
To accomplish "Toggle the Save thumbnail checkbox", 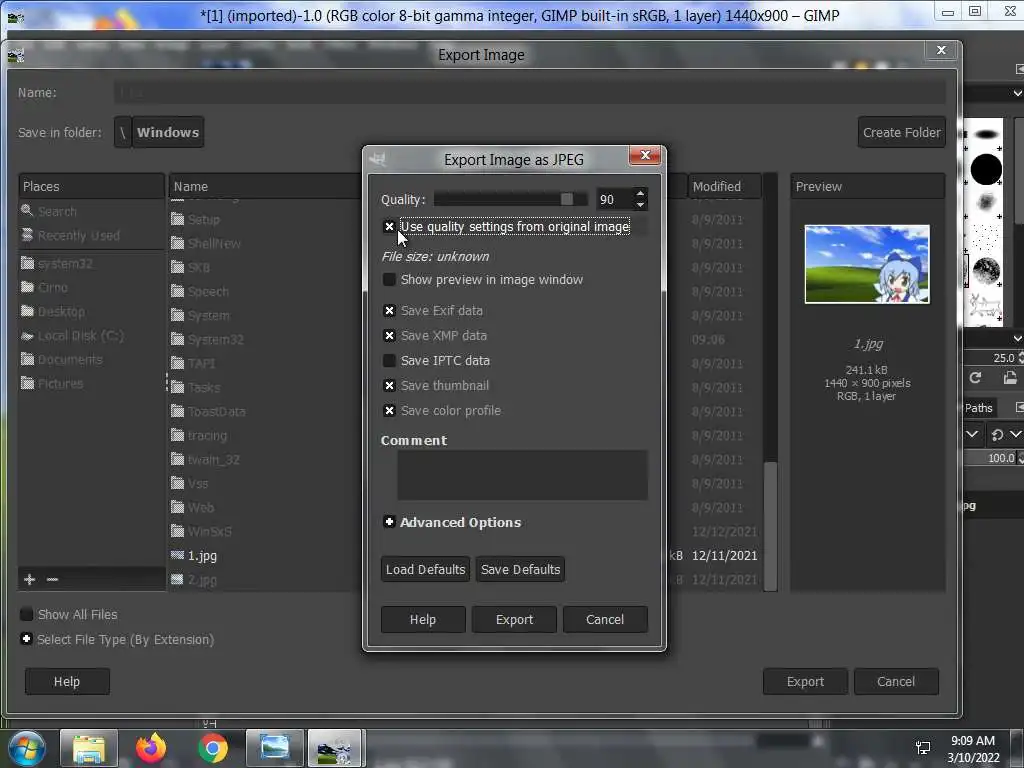I will (x=389, y=385).
